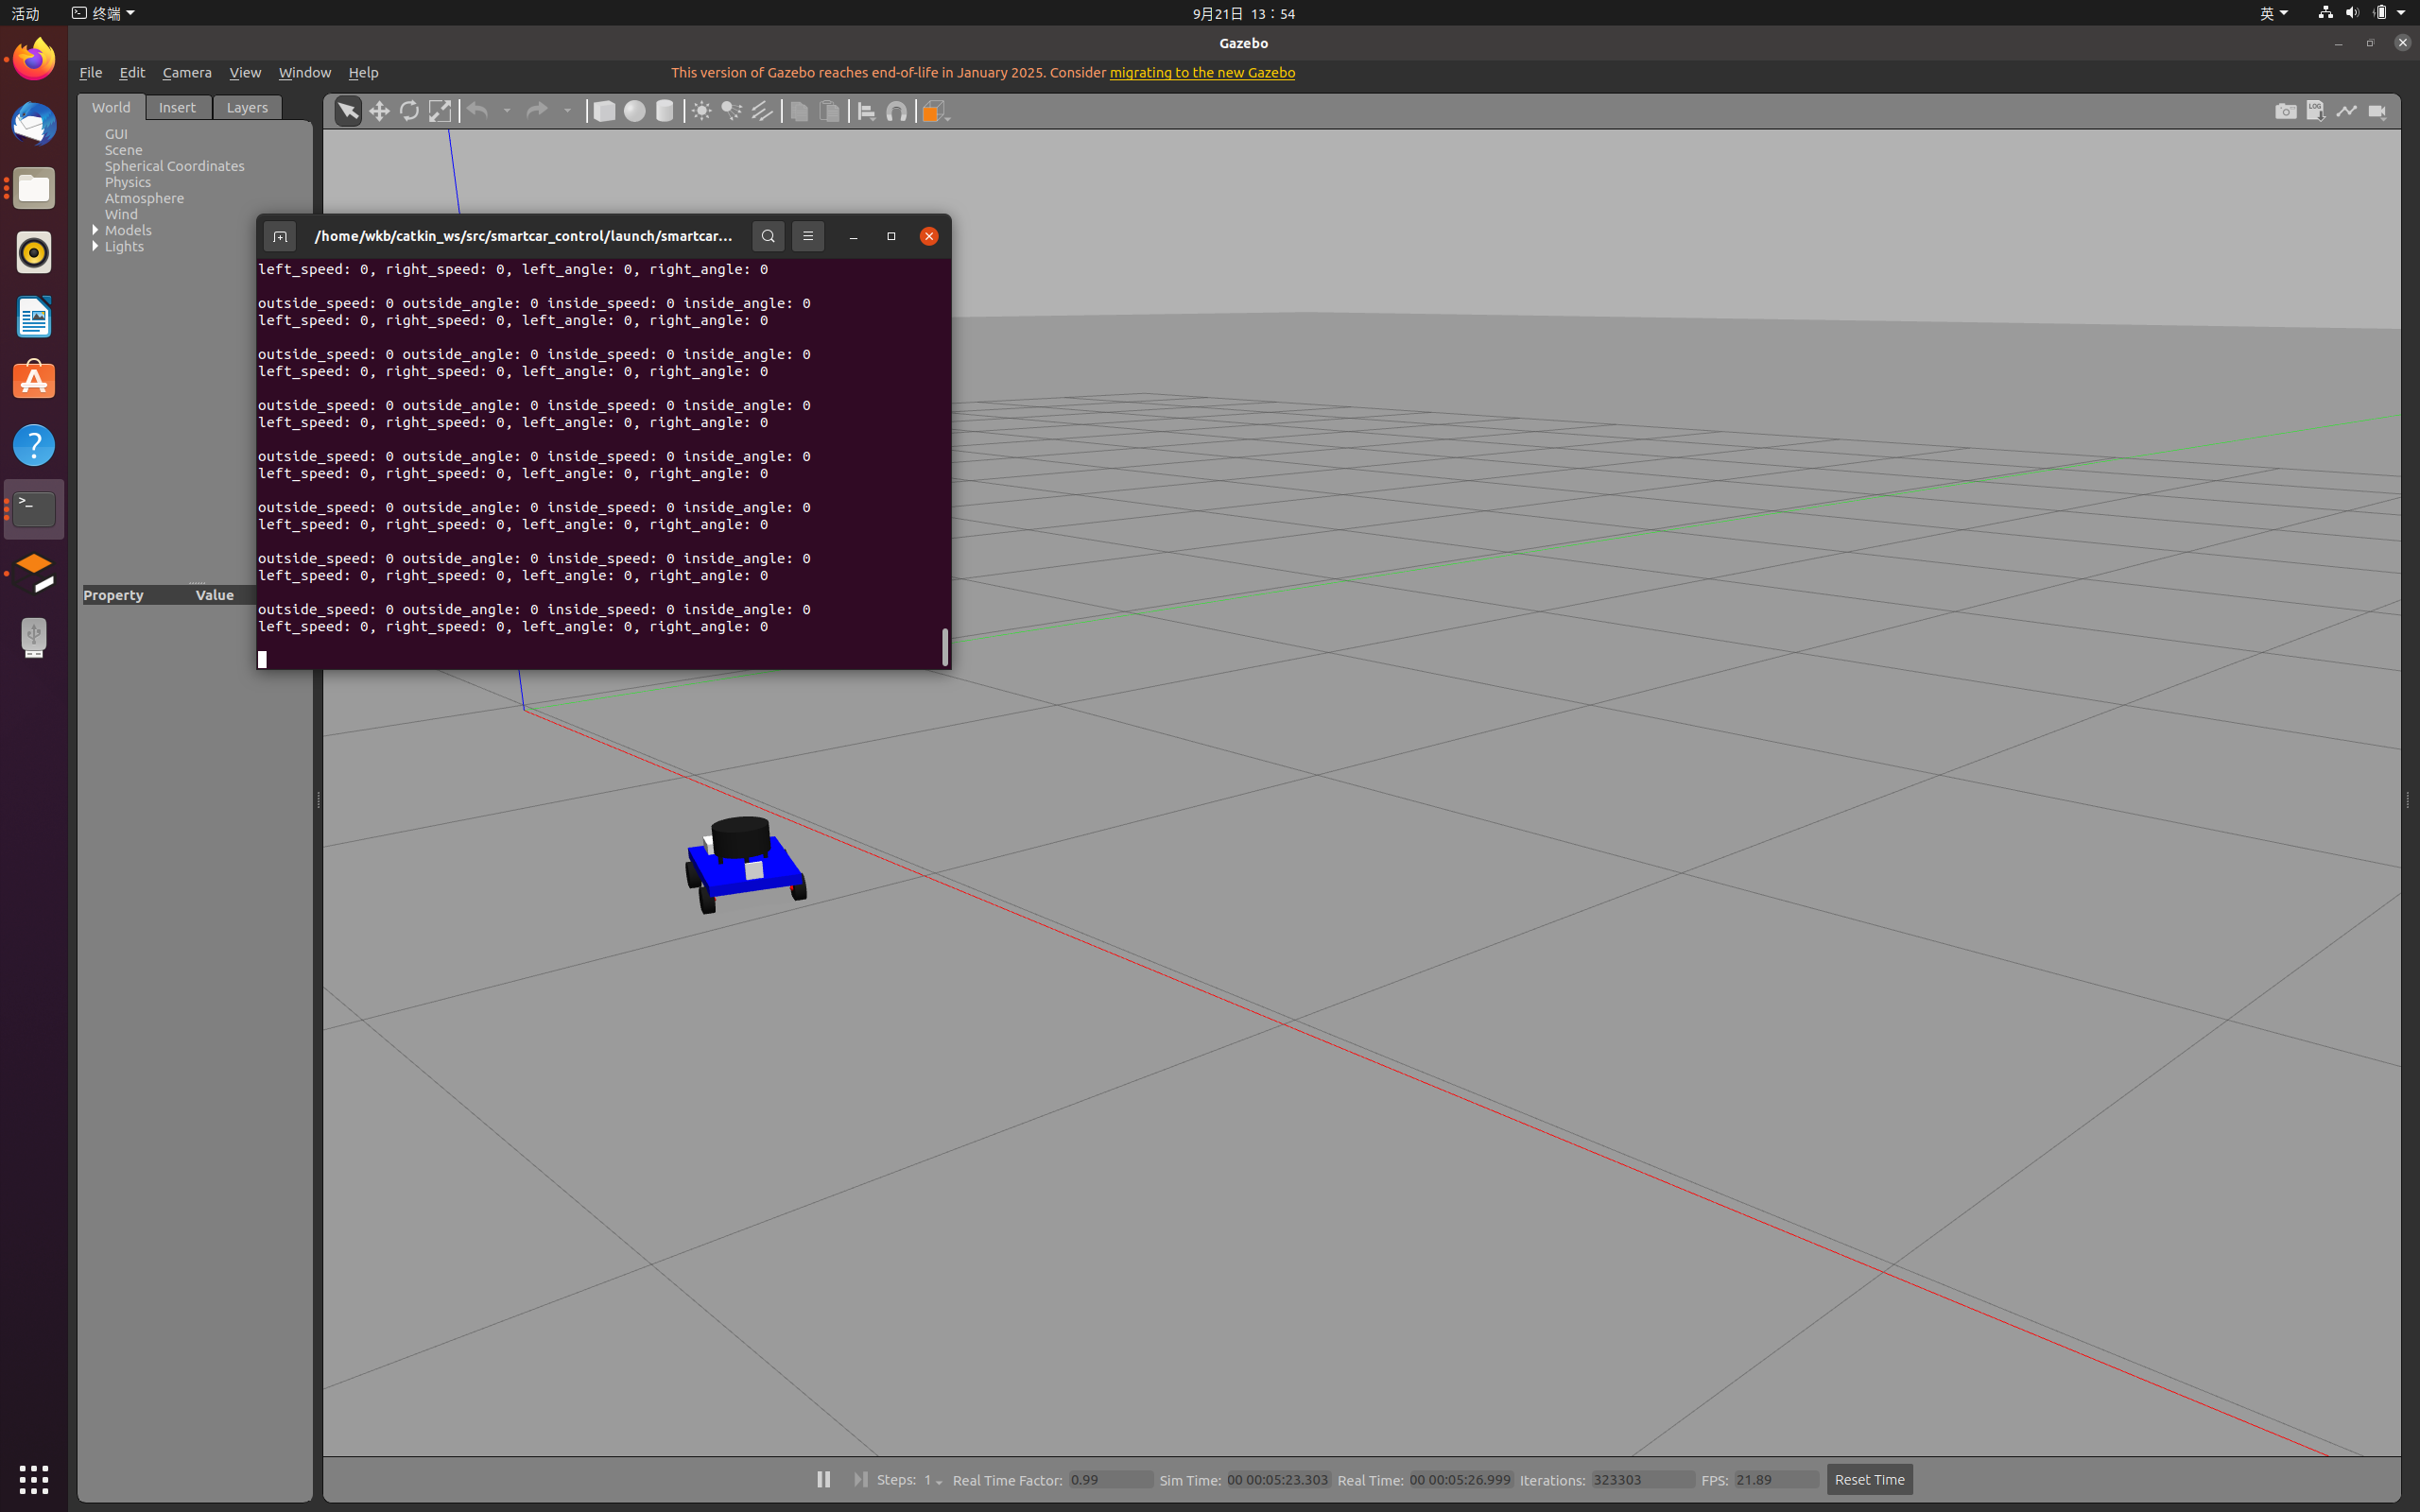Switch to the Layers tab
The image size is (2420, 1512).
click(x=247, y=107)
